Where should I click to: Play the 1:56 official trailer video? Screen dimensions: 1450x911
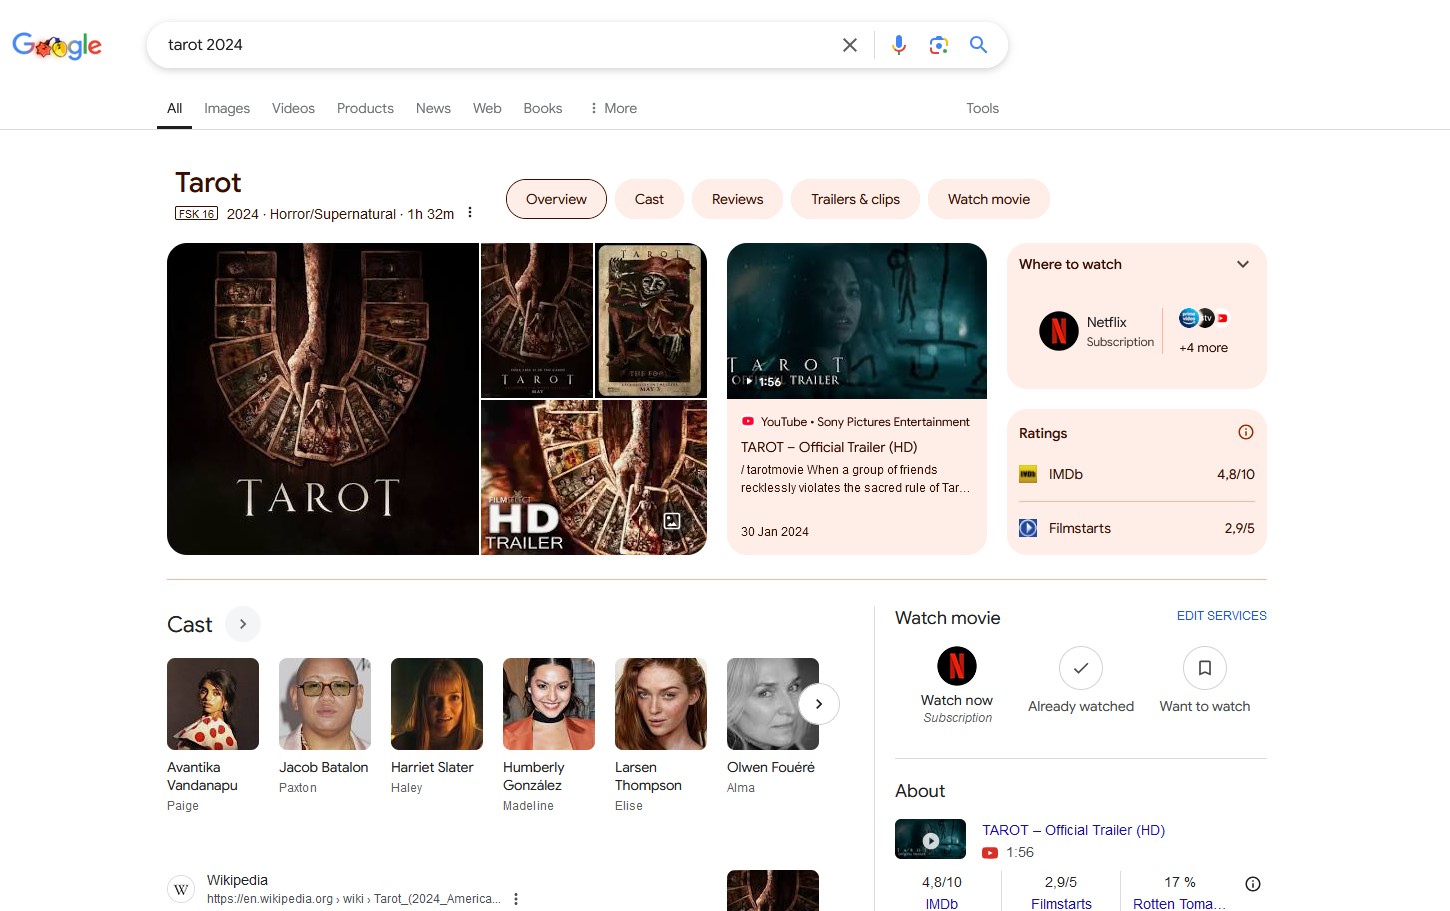pyautogui.click(x=857, y=321)
